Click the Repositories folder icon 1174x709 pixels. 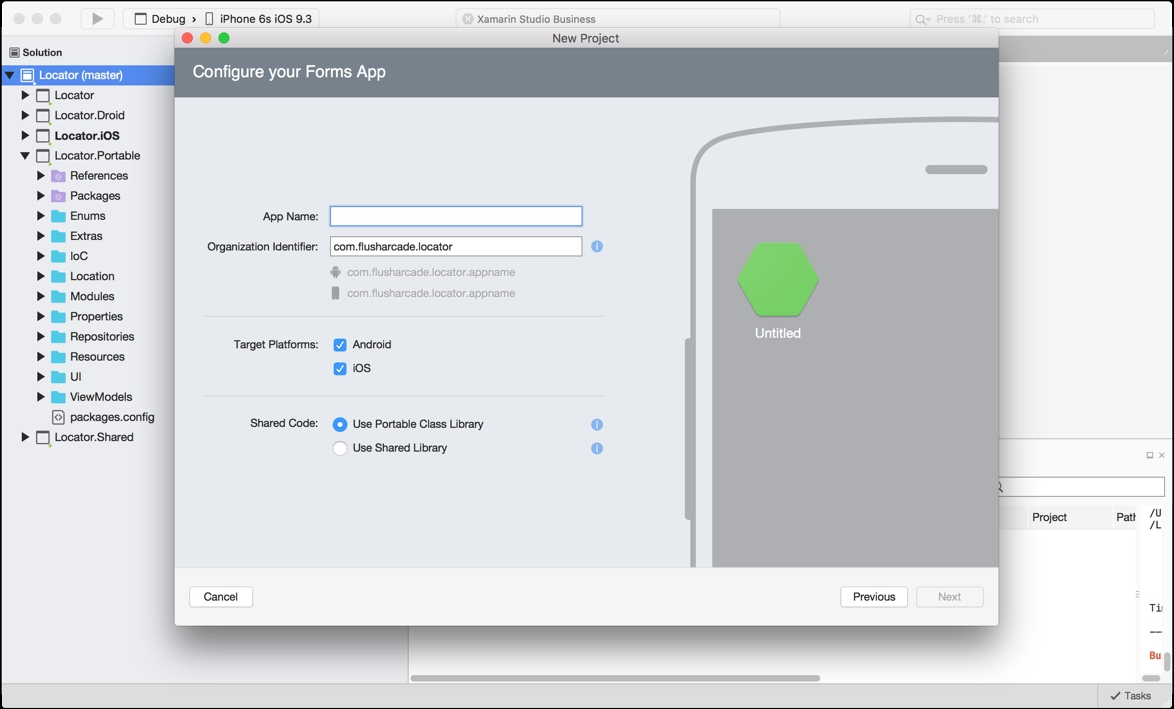click(x=58, y=338)
